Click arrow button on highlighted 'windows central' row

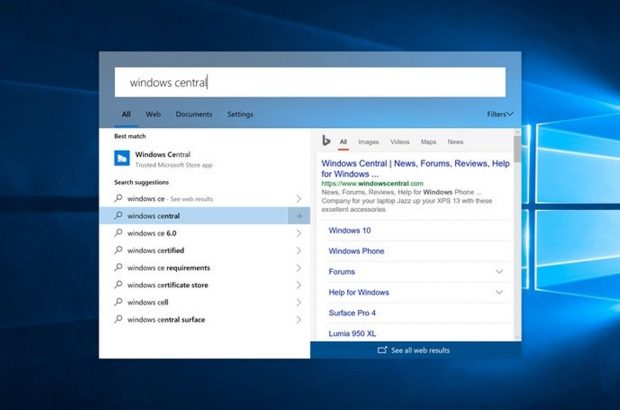click(299, 216)
